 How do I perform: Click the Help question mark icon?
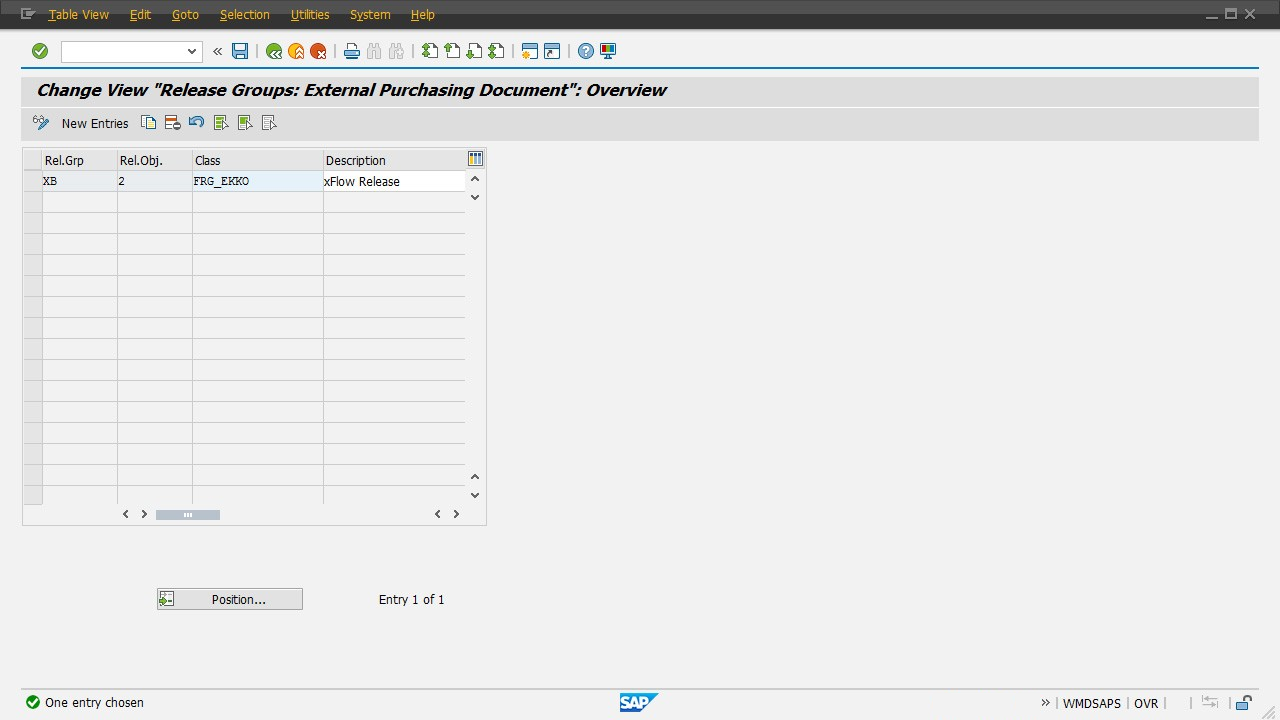pyautogui.click(x=586, y=51)
